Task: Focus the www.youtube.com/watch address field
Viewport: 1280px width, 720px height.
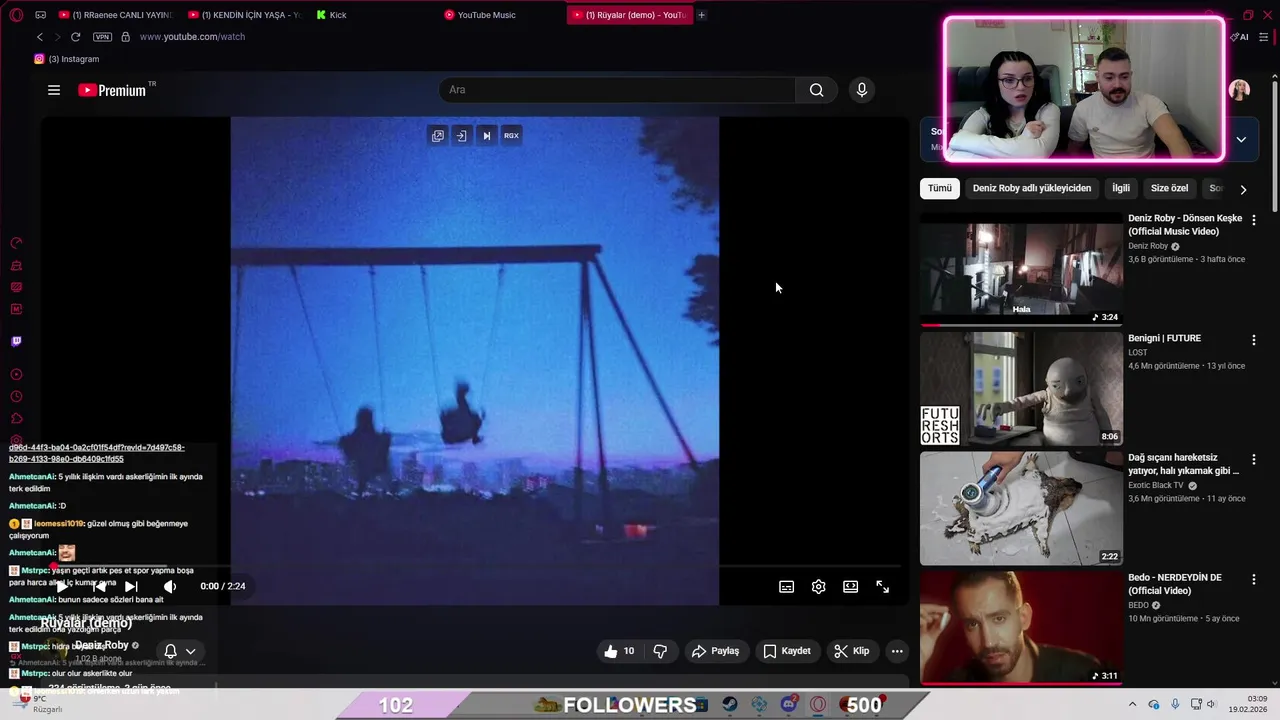Action: (192, 37)
